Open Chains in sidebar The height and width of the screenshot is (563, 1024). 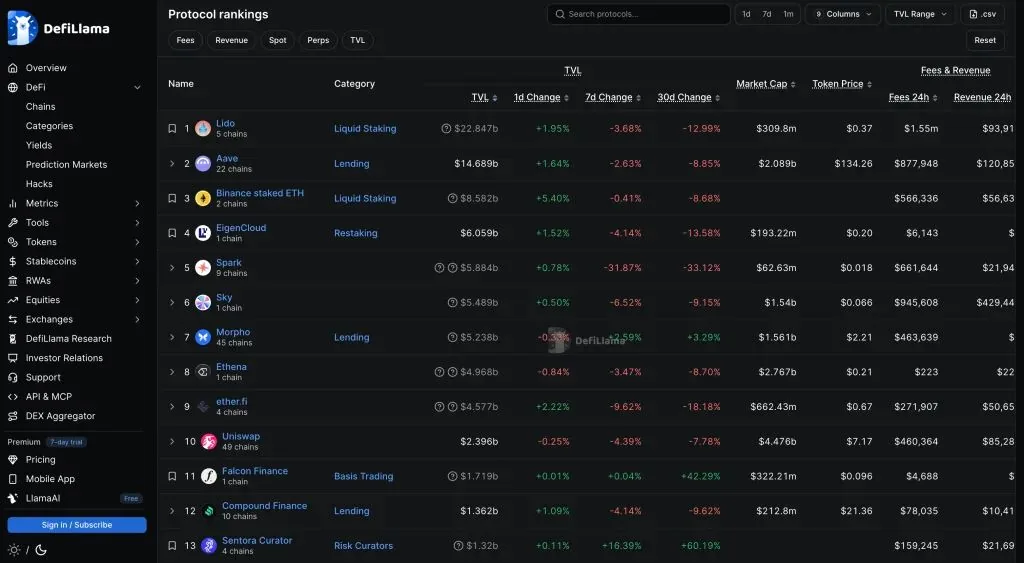(x=40, y=106)
